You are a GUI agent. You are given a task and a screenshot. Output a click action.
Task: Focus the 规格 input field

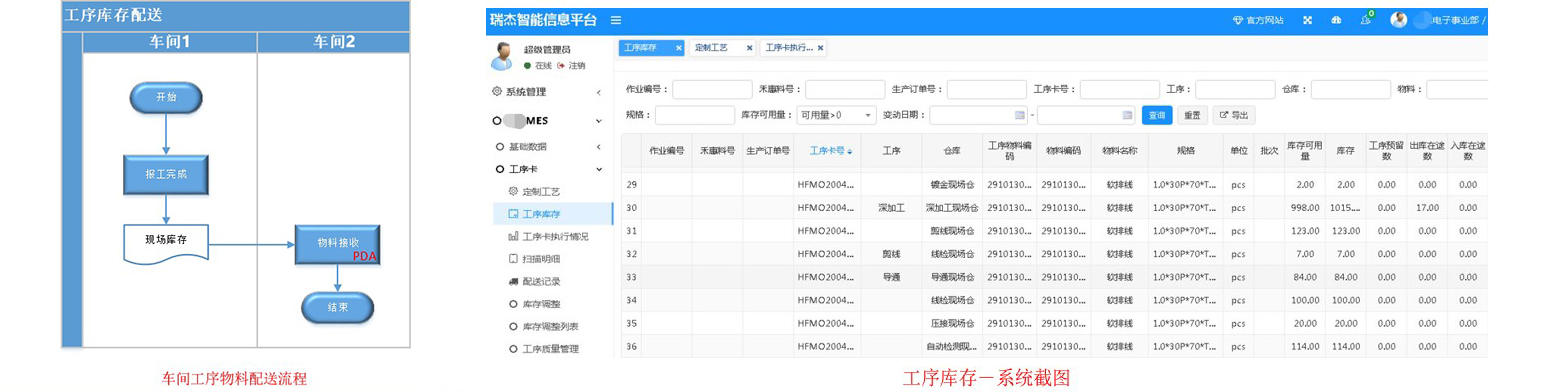coord(695,115)
